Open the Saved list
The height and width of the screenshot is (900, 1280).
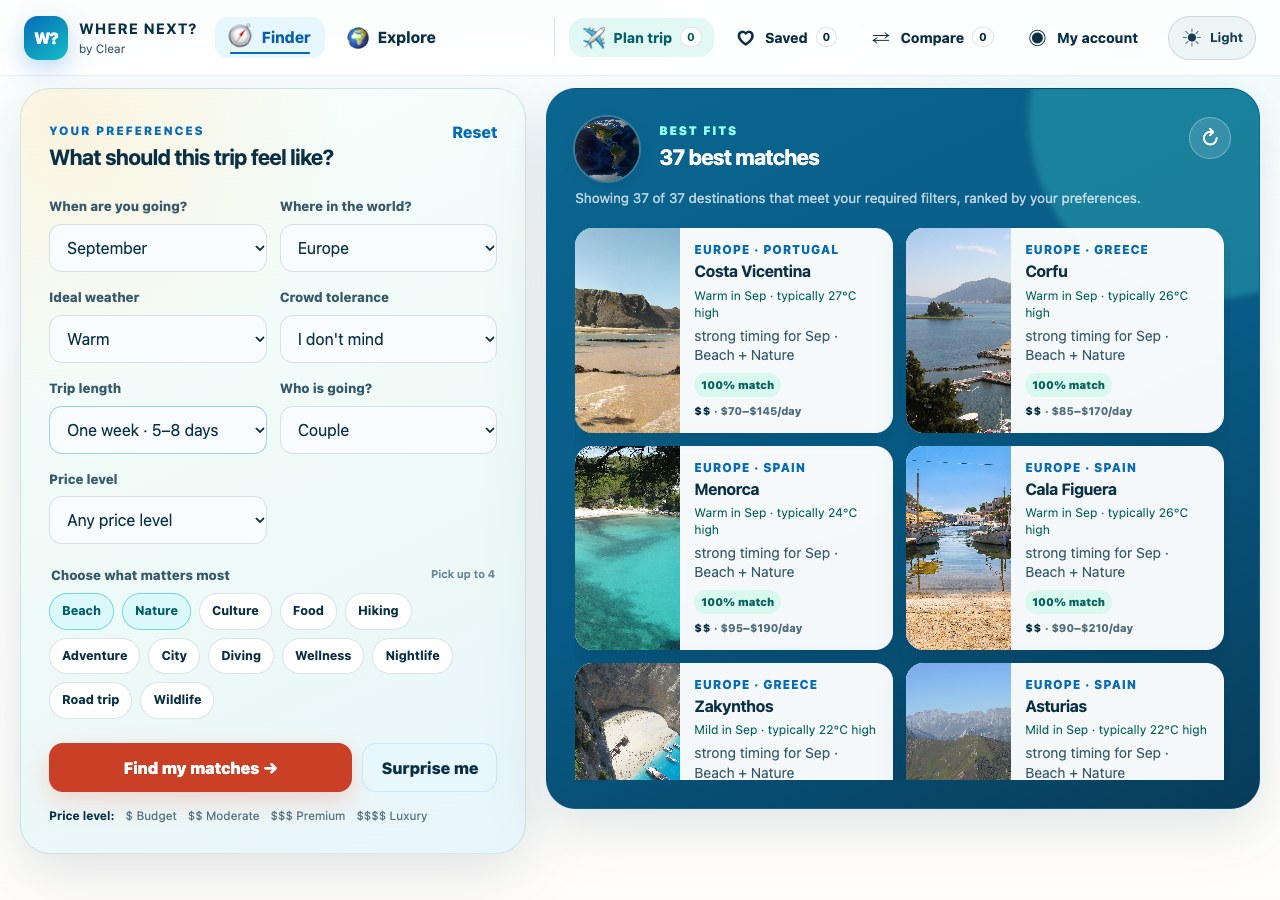pyautogui.click(x=786, y=38)
